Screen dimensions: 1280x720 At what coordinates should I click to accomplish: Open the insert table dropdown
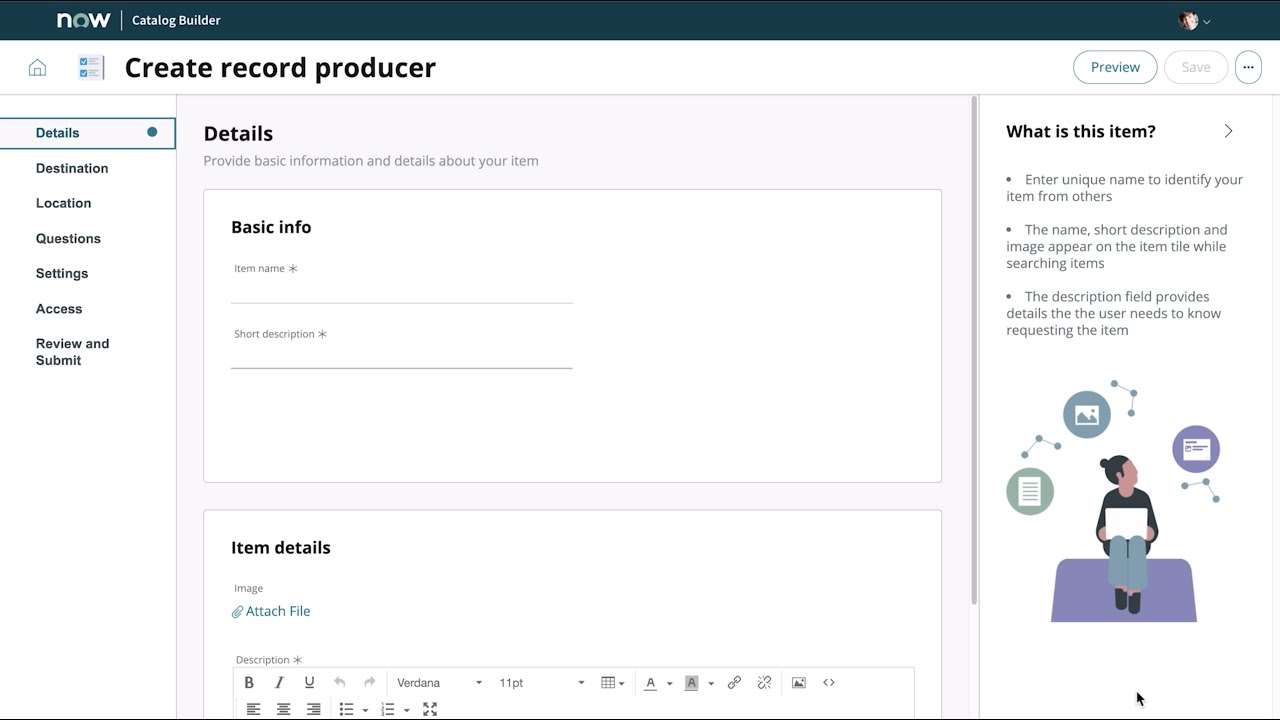click(612, 683)
